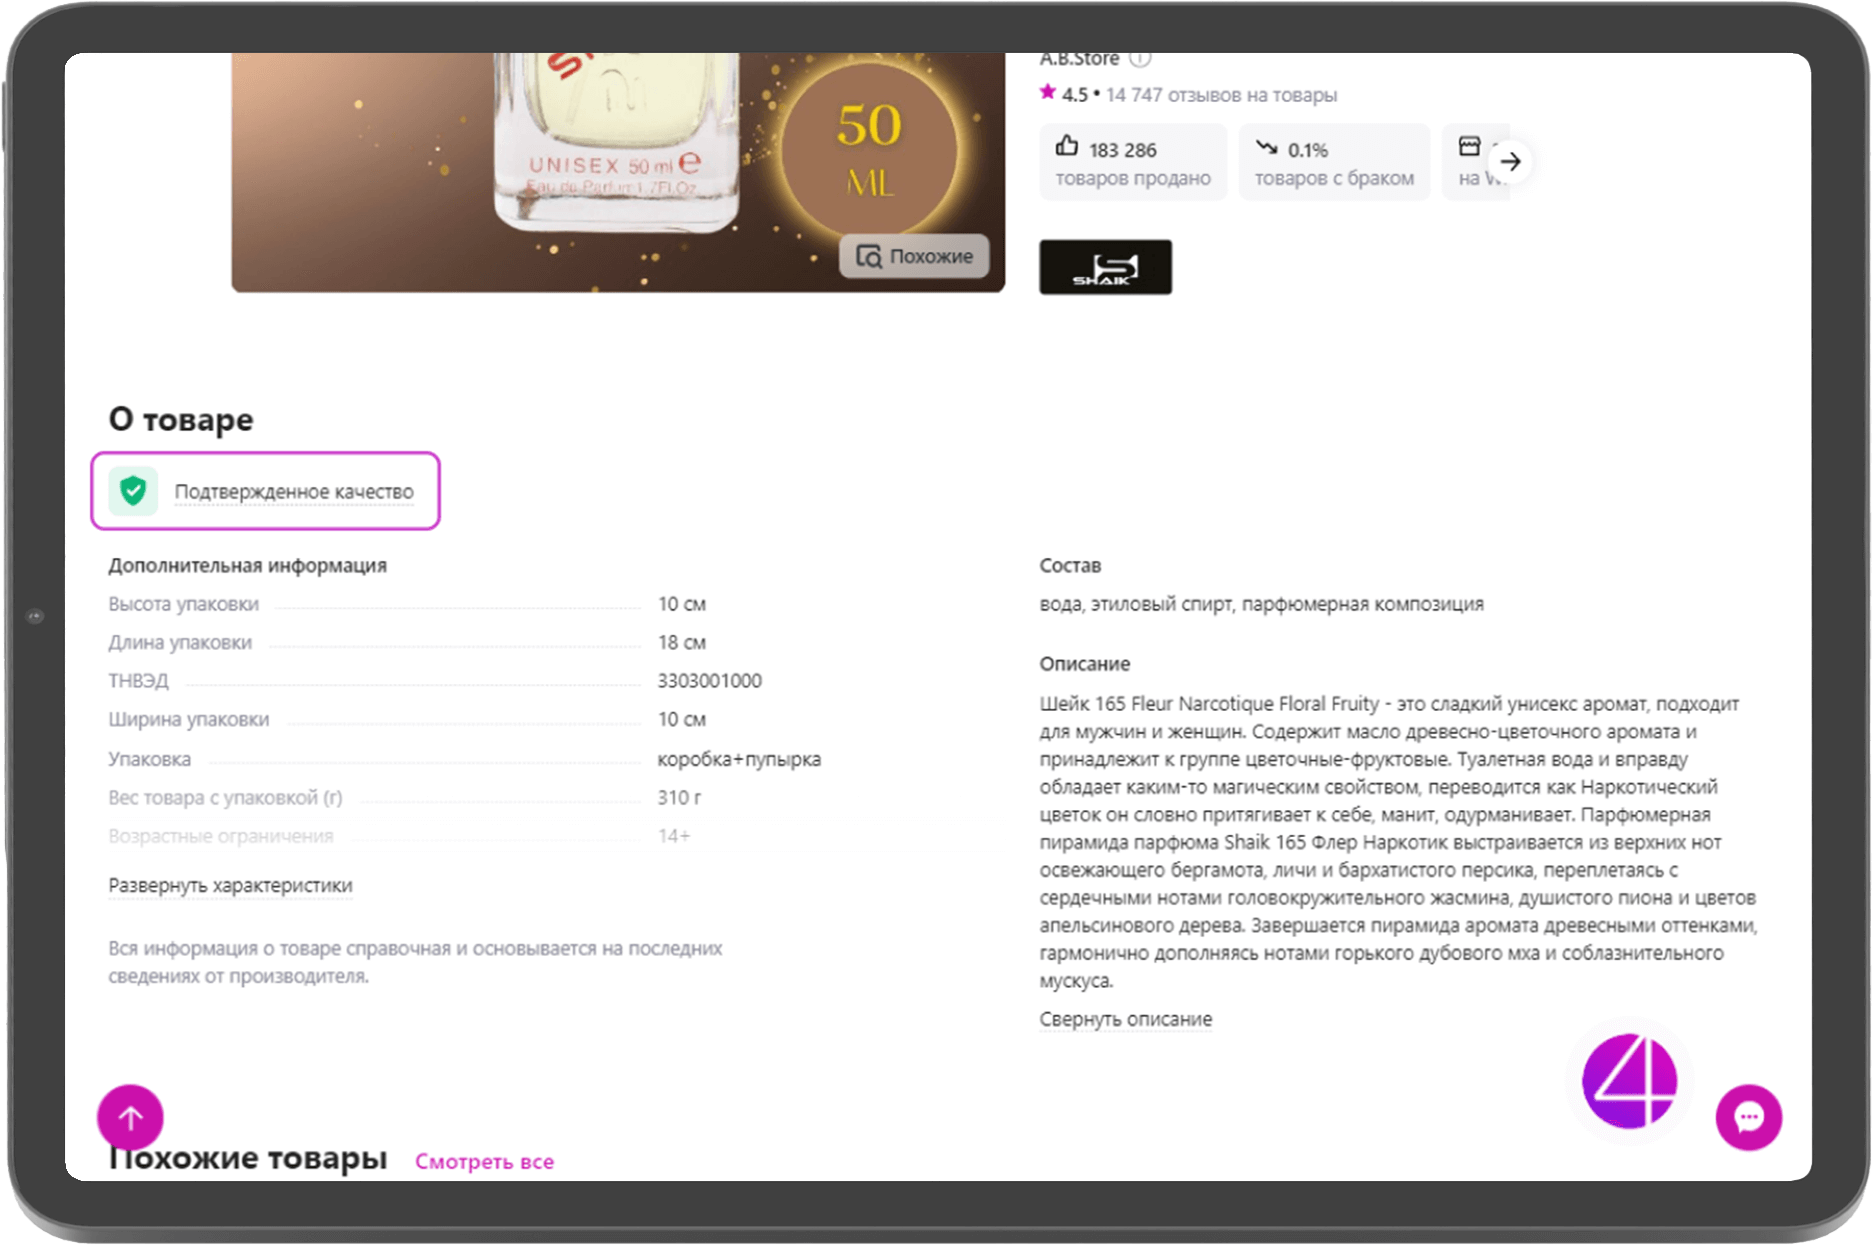Click the Длина упаковки 18 см value

point(681,642)
